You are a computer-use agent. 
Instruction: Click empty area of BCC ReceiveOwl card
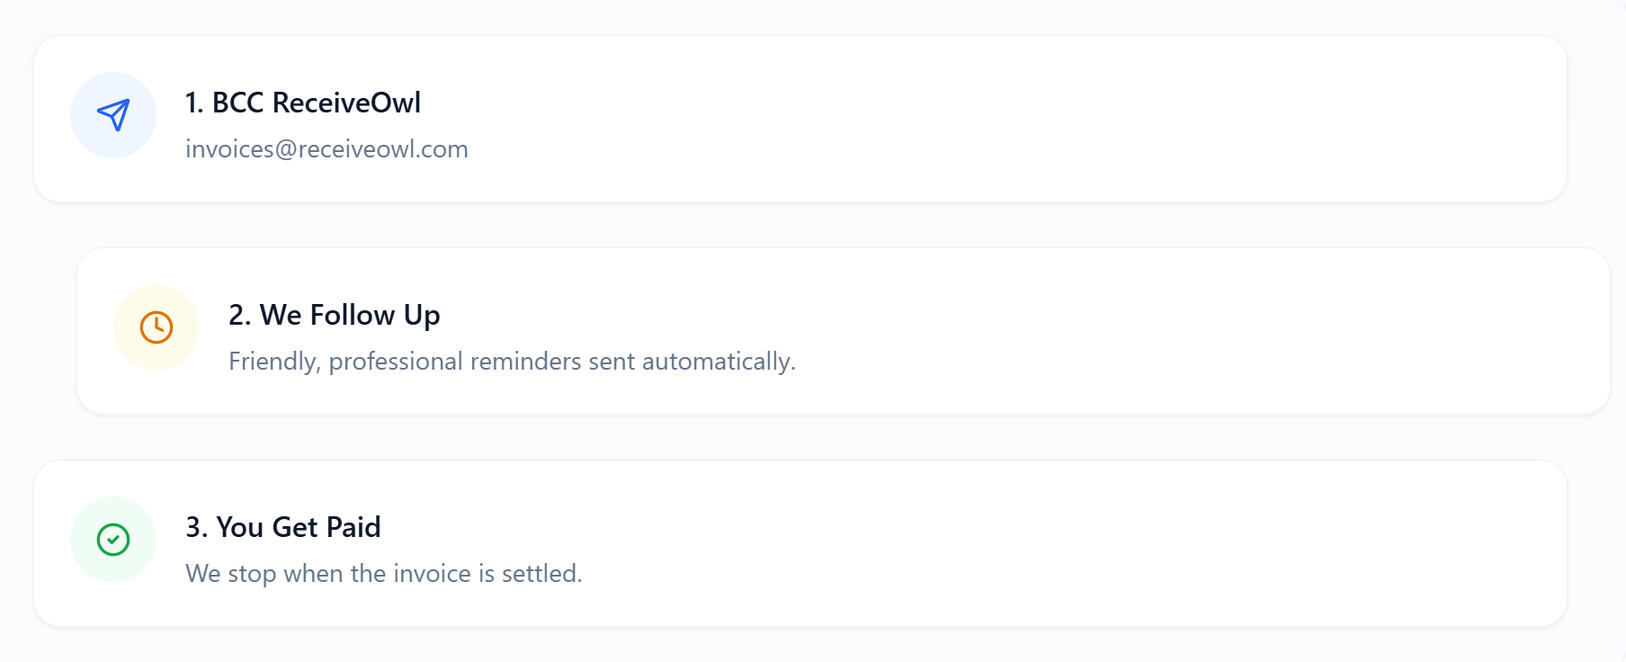click(x=1000, y=120)
